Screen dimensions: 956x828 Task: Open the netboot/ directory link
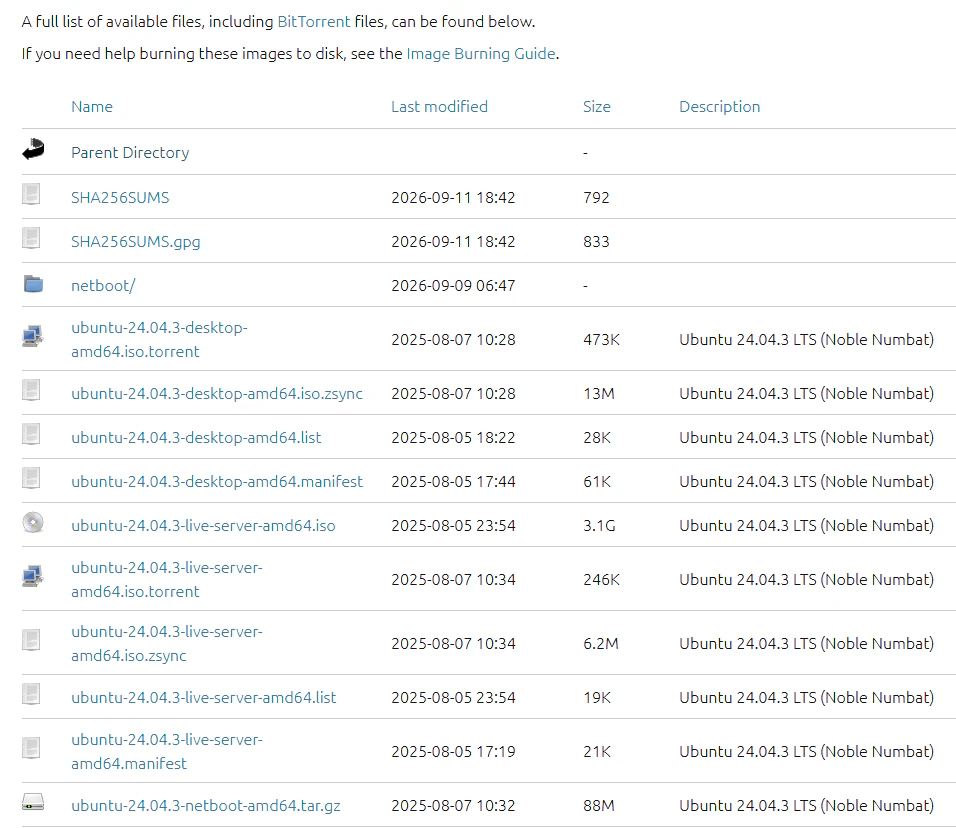point(103,285)
